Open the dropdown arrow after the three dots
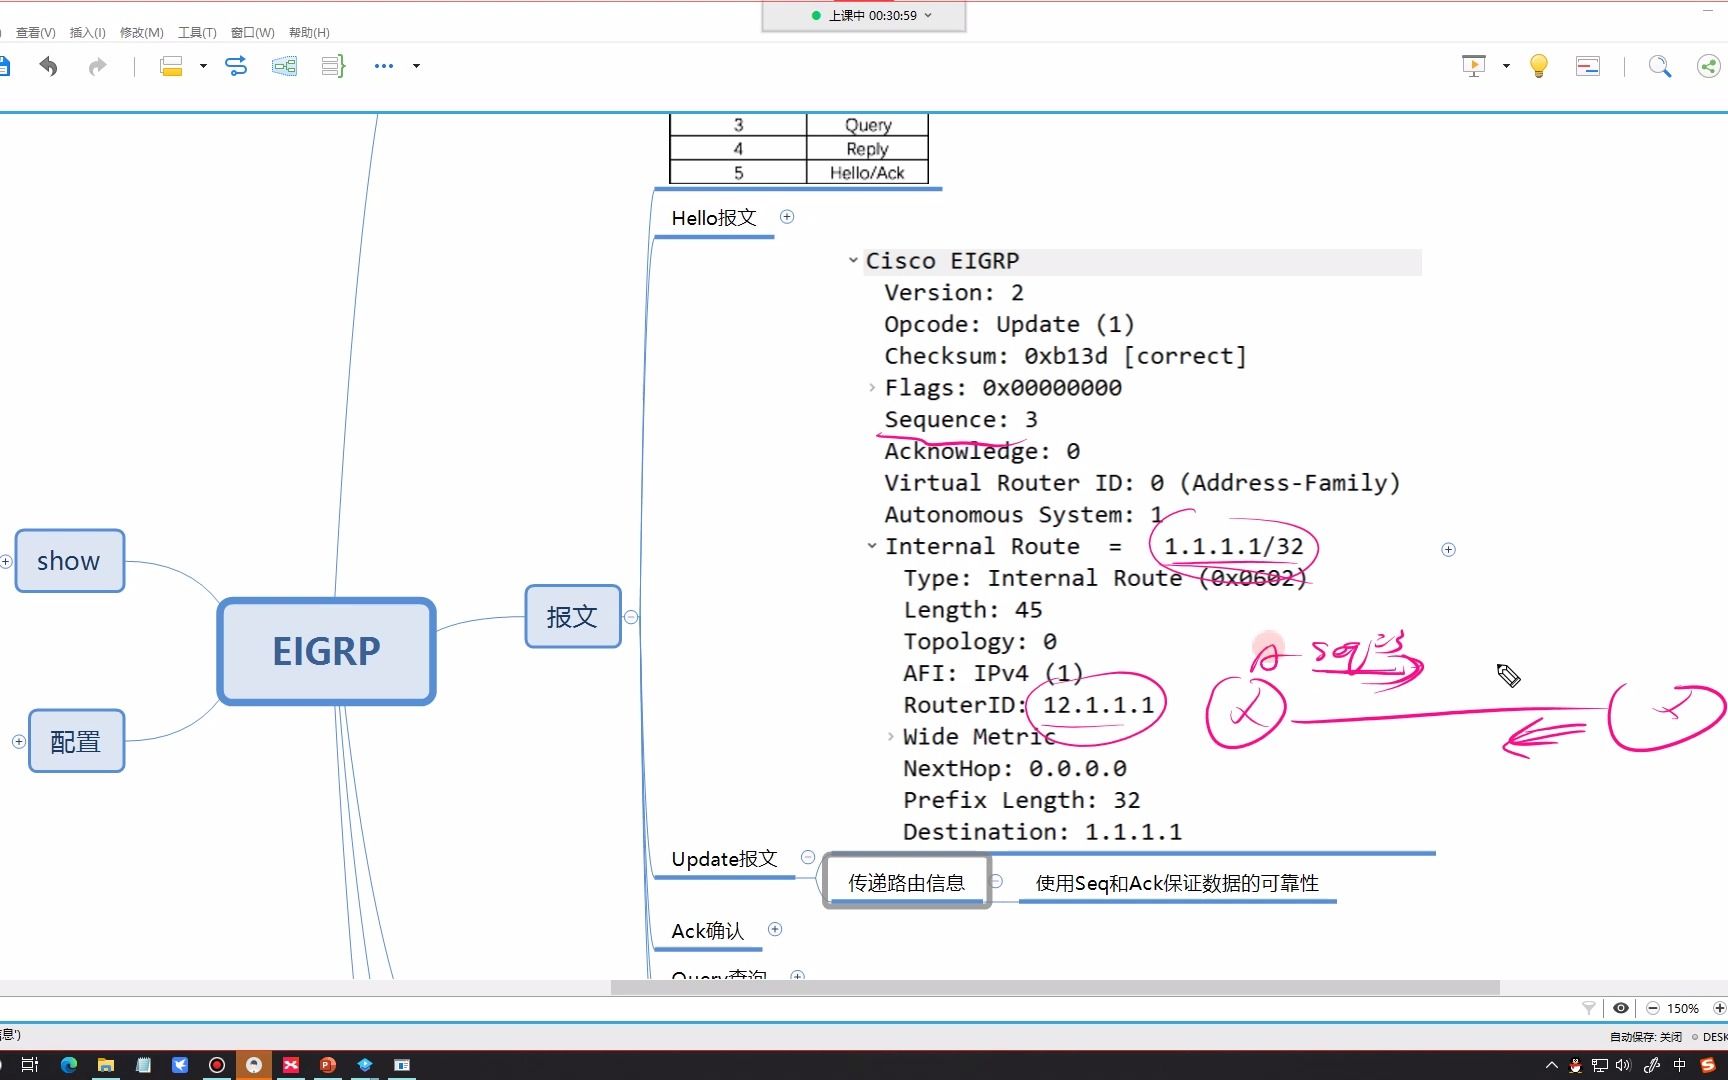 click(x=416, y=66)
